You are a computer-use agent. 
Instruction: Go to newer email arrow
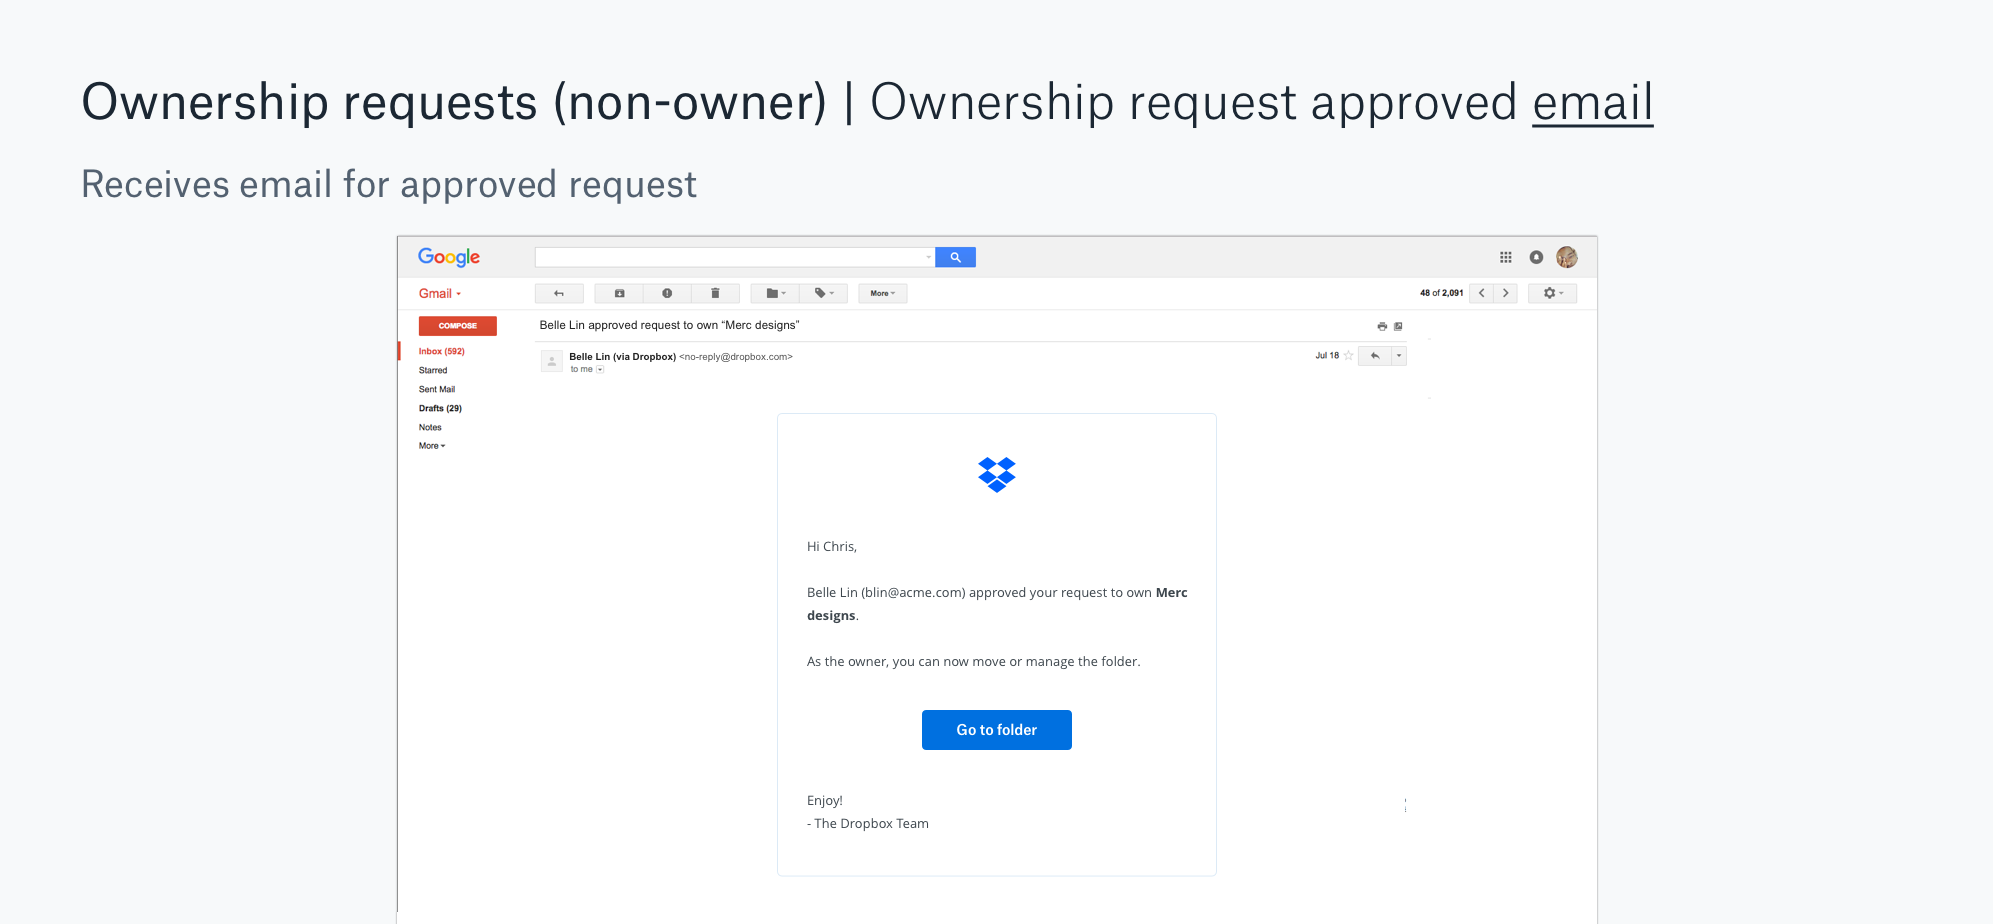click(x=1481, y=293)
